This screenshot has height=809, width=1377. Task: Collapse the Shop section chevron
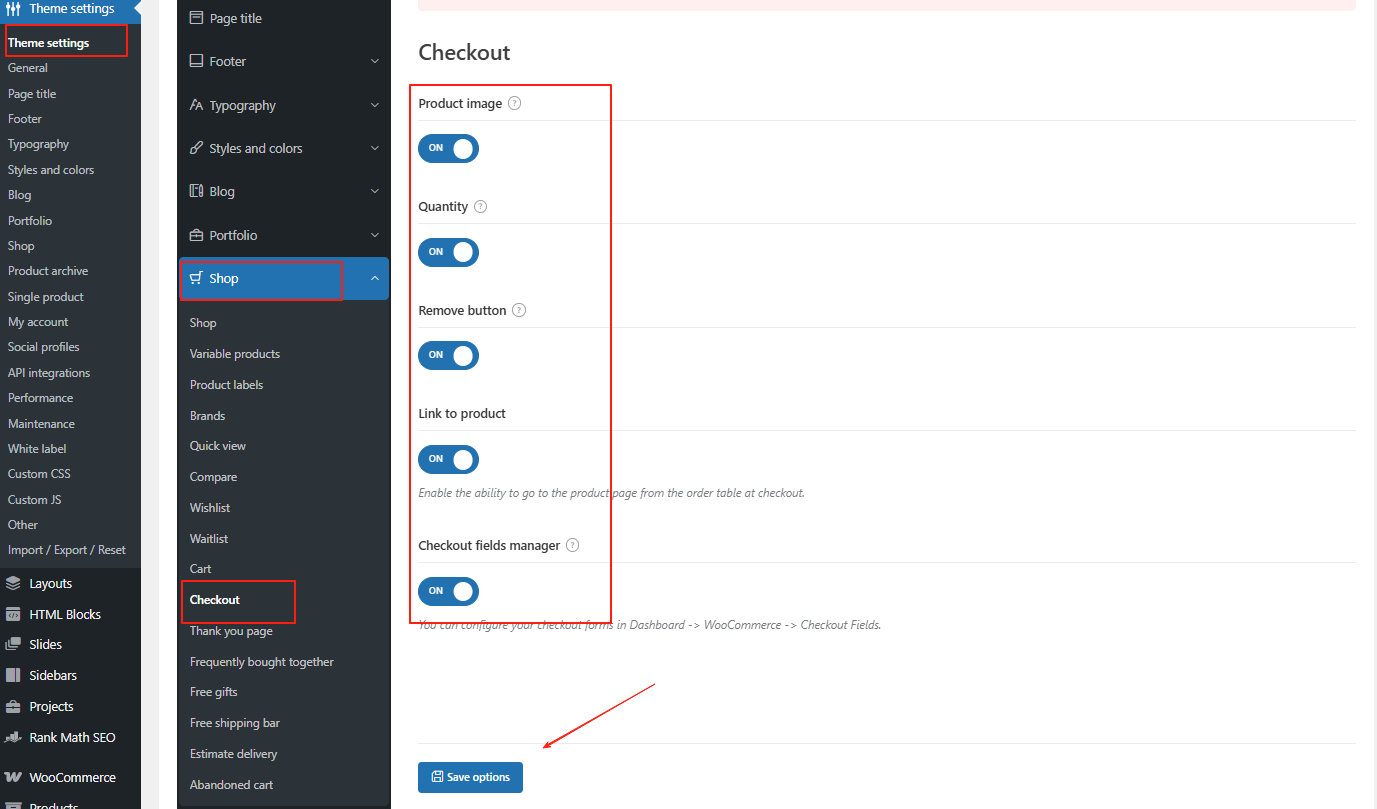tap(376, 279)
